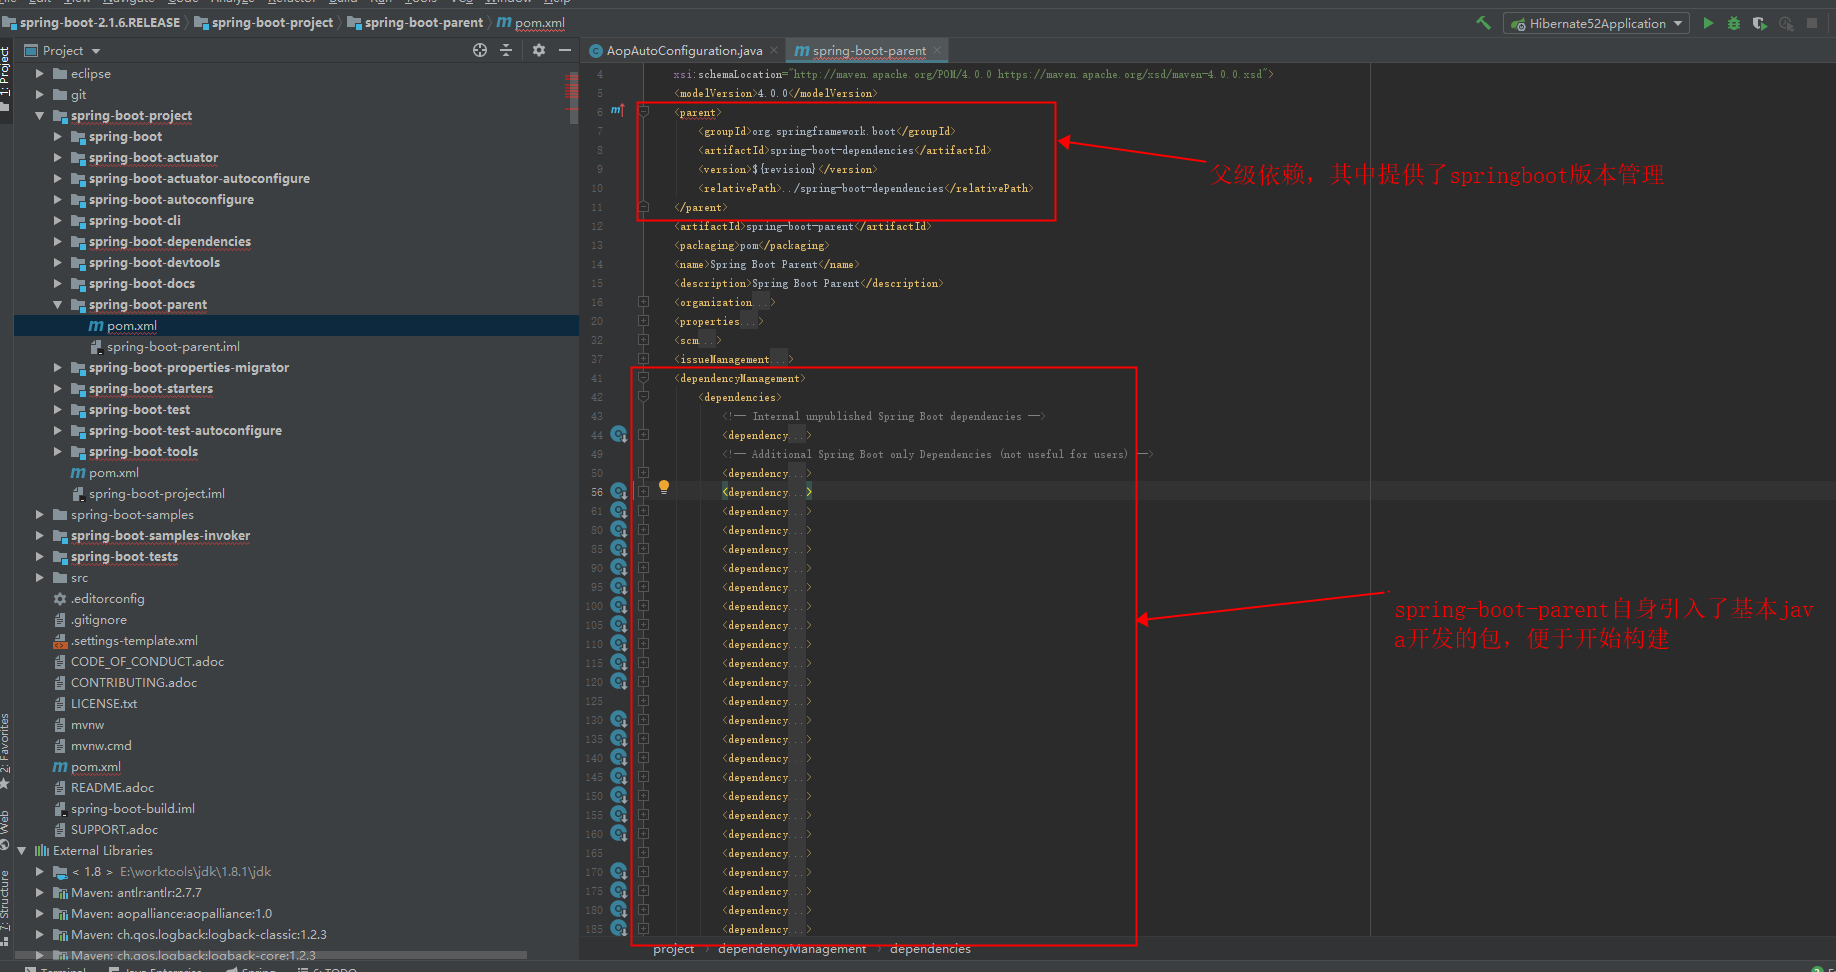
Task: Select the .gitignore file
Action: coord(98,620)
